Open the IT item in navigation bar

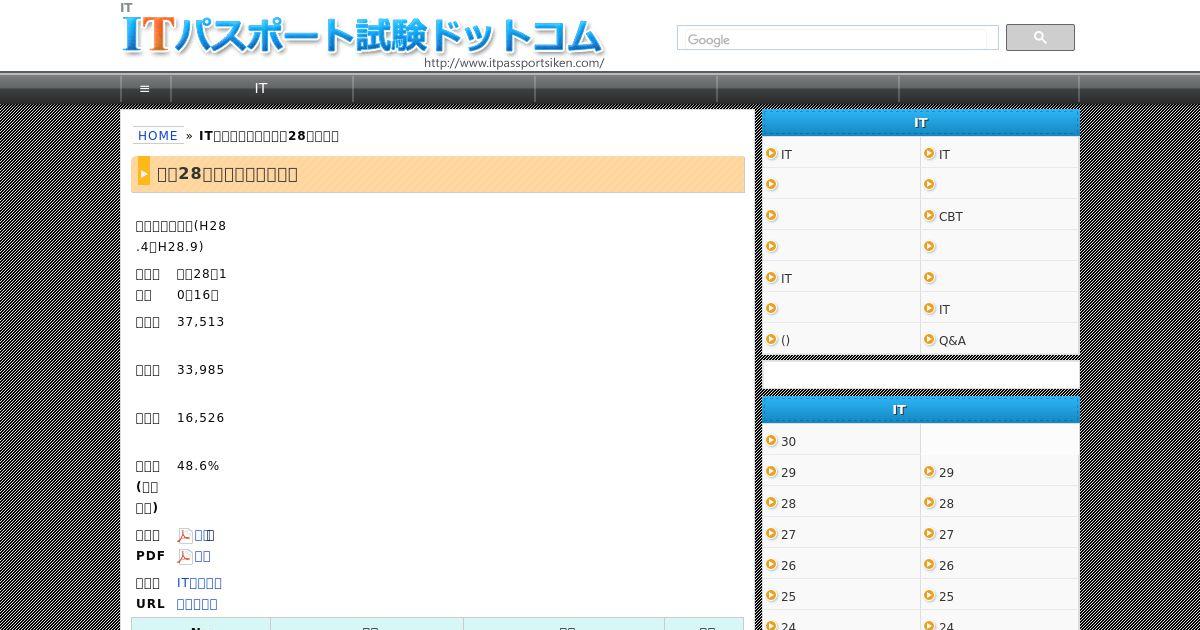(261, 88)
